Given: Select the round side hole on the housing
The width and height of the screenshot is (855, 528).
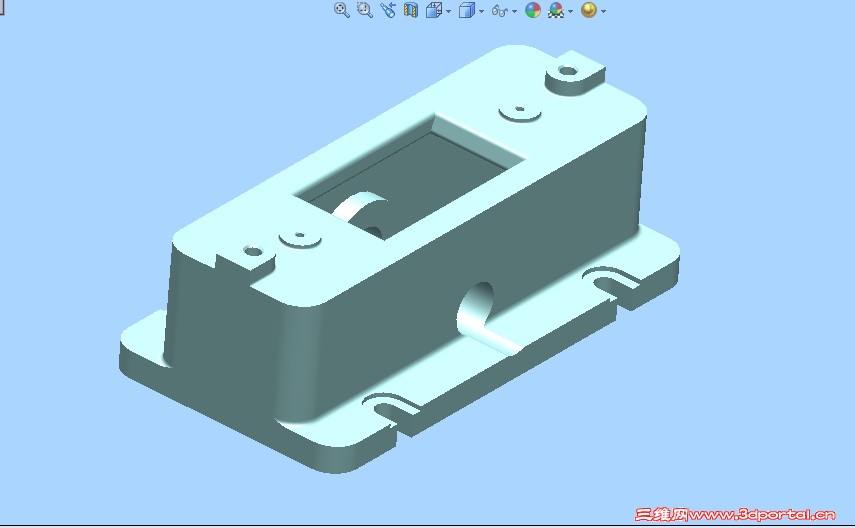Looking at the screenshot, I should pos(475,307).
